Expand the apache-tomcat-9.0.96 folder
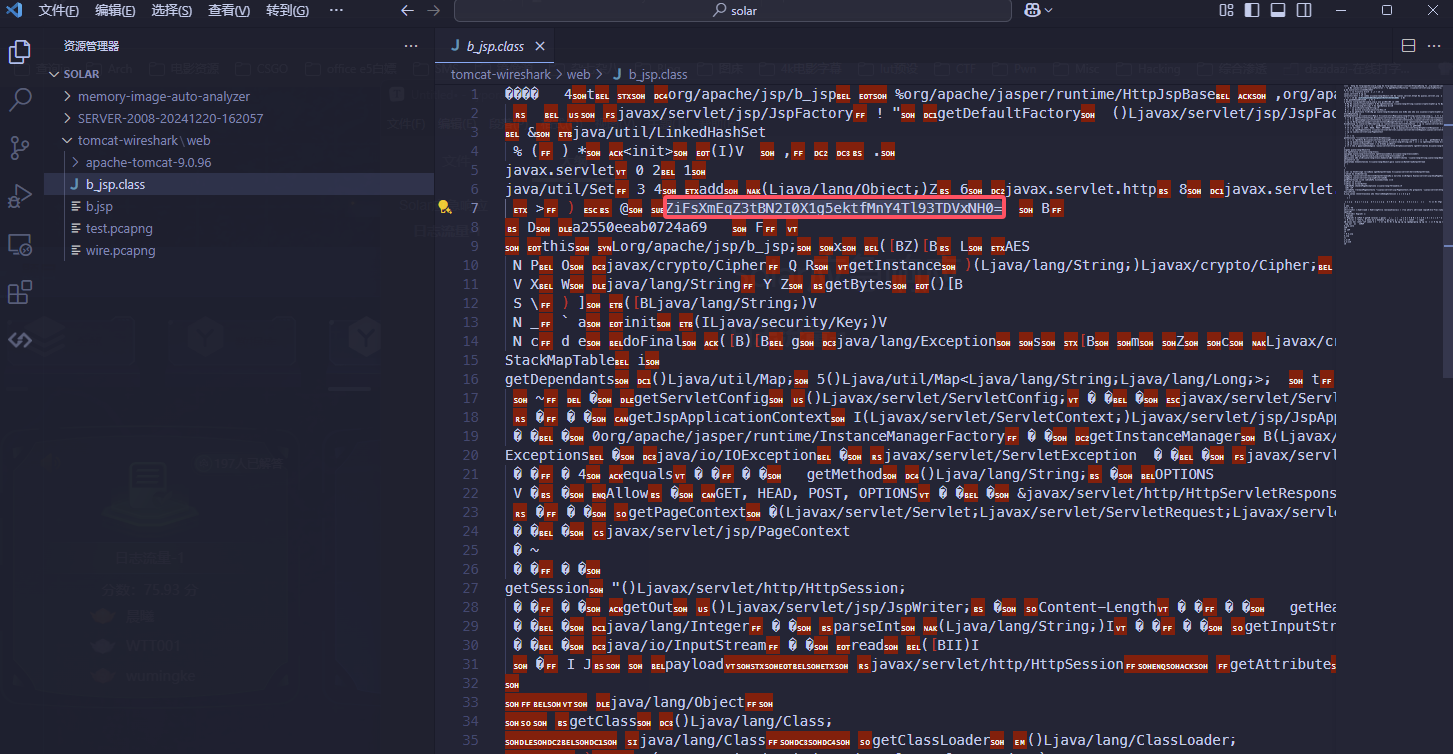Screen dimensions: 1453x754 pyautogui.click(x=148, y=162)
